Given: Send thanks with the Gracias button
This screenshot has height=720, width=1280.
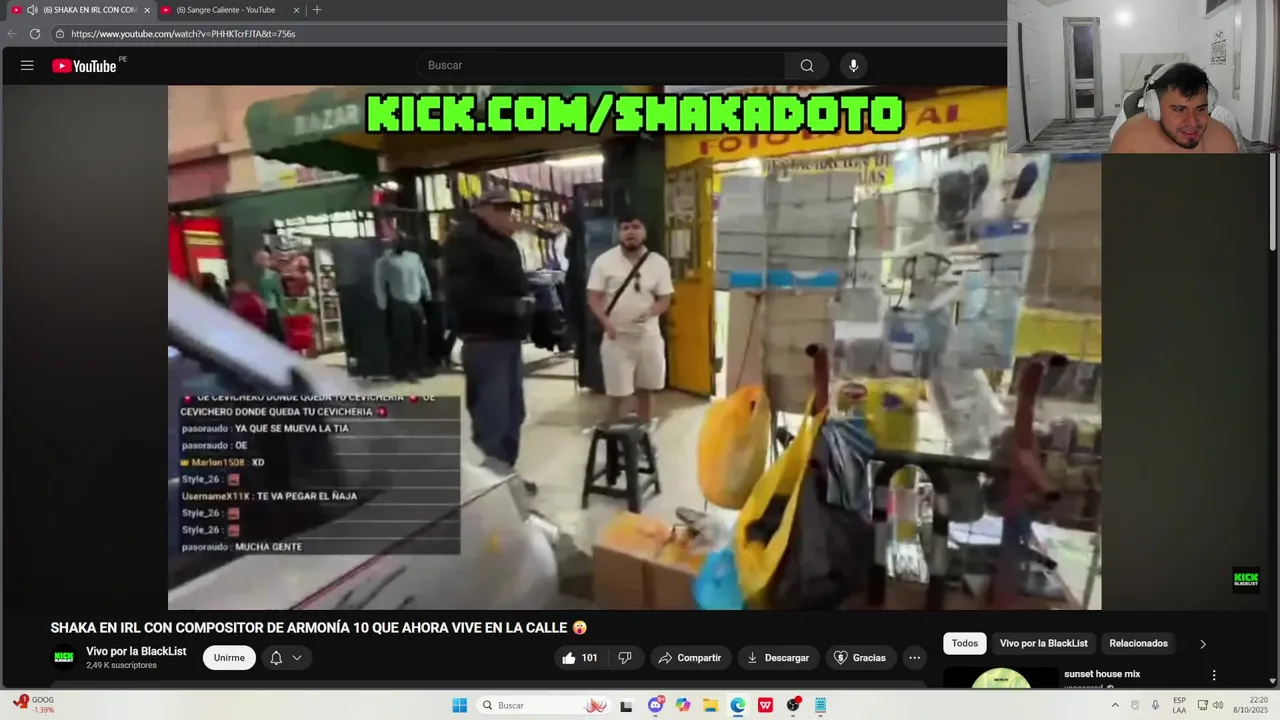Looking at the screenshot, I should pyautogui.click(x=860, y=658).
